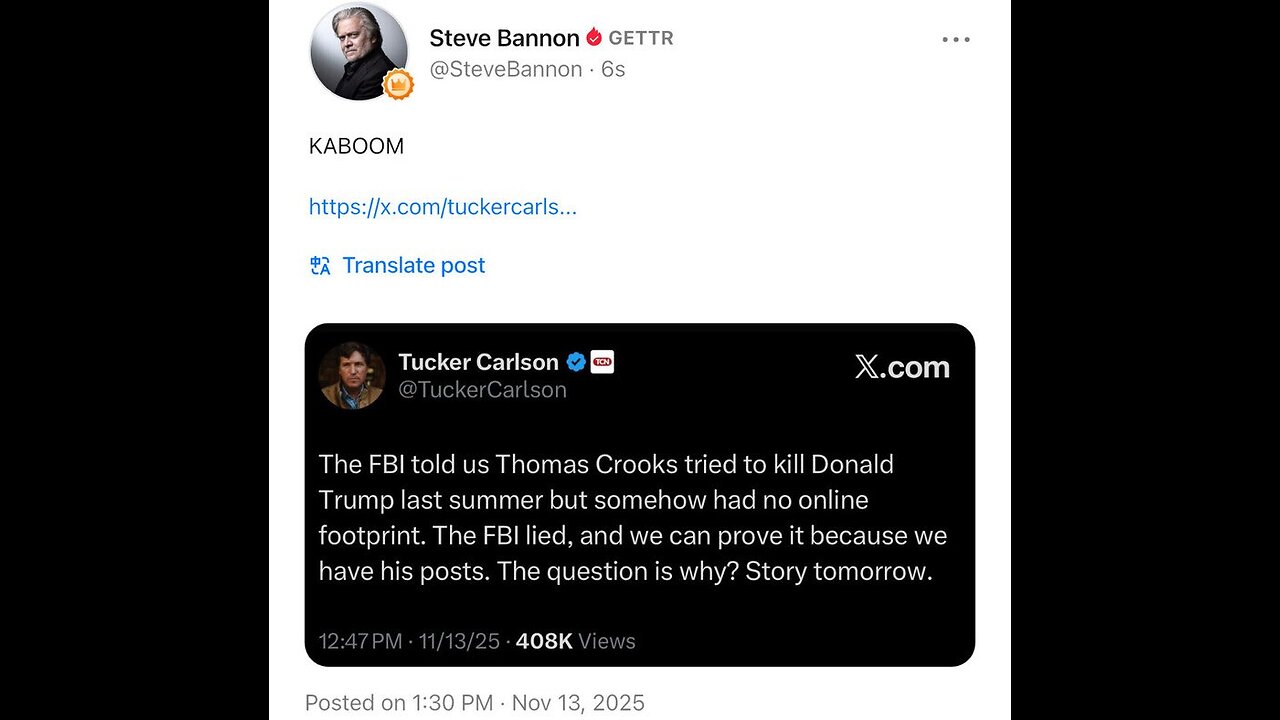Click the 408K Views count
Image resolution: width=1280 pixels, height=720 pixels.
(575, 641)
